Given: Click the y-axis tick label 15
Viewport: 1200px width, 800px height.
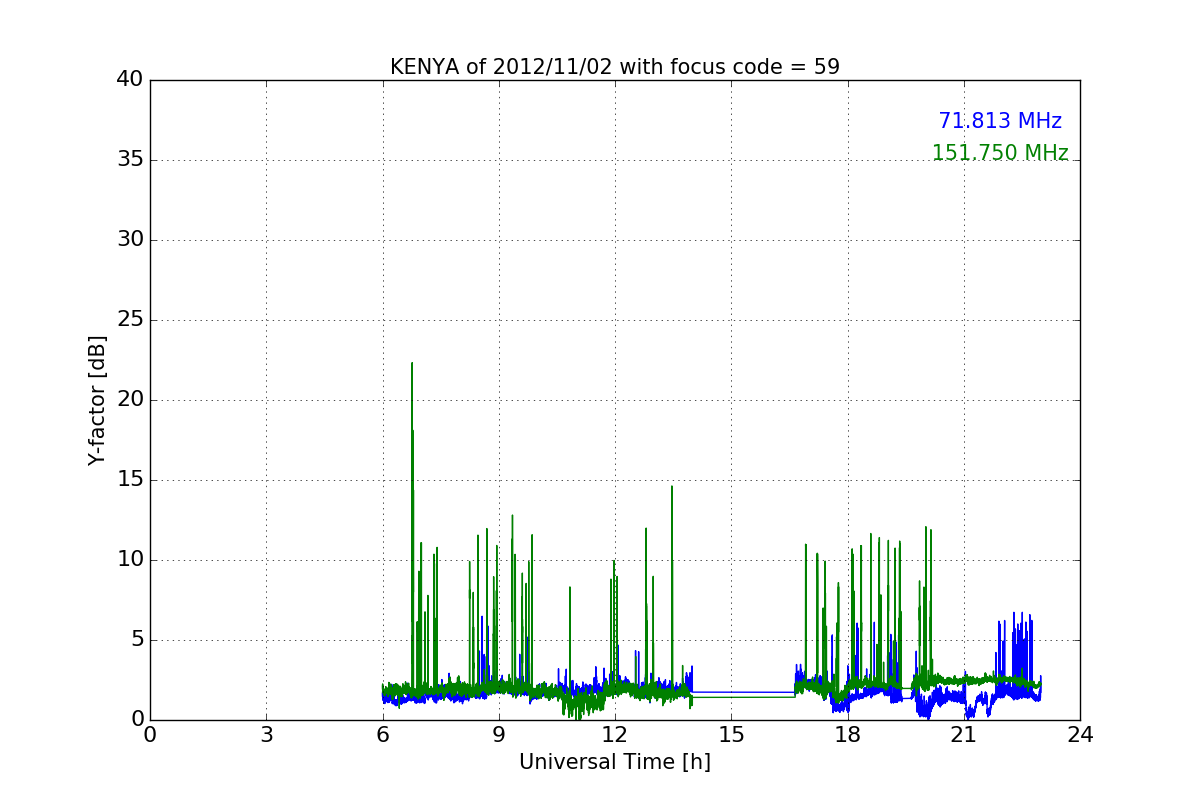Looking at the screenshot, I should tap(130, 480).
